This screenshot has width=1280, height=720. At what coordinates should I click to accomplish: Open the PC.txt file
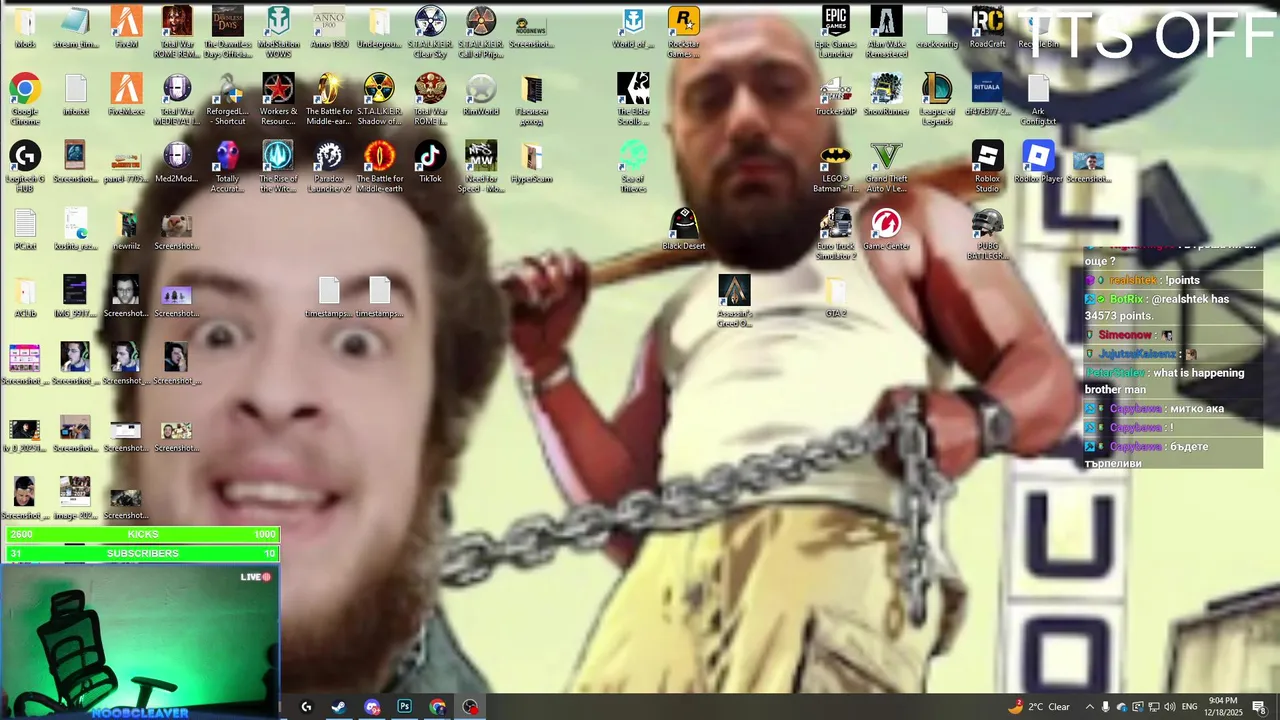(25, 229)
